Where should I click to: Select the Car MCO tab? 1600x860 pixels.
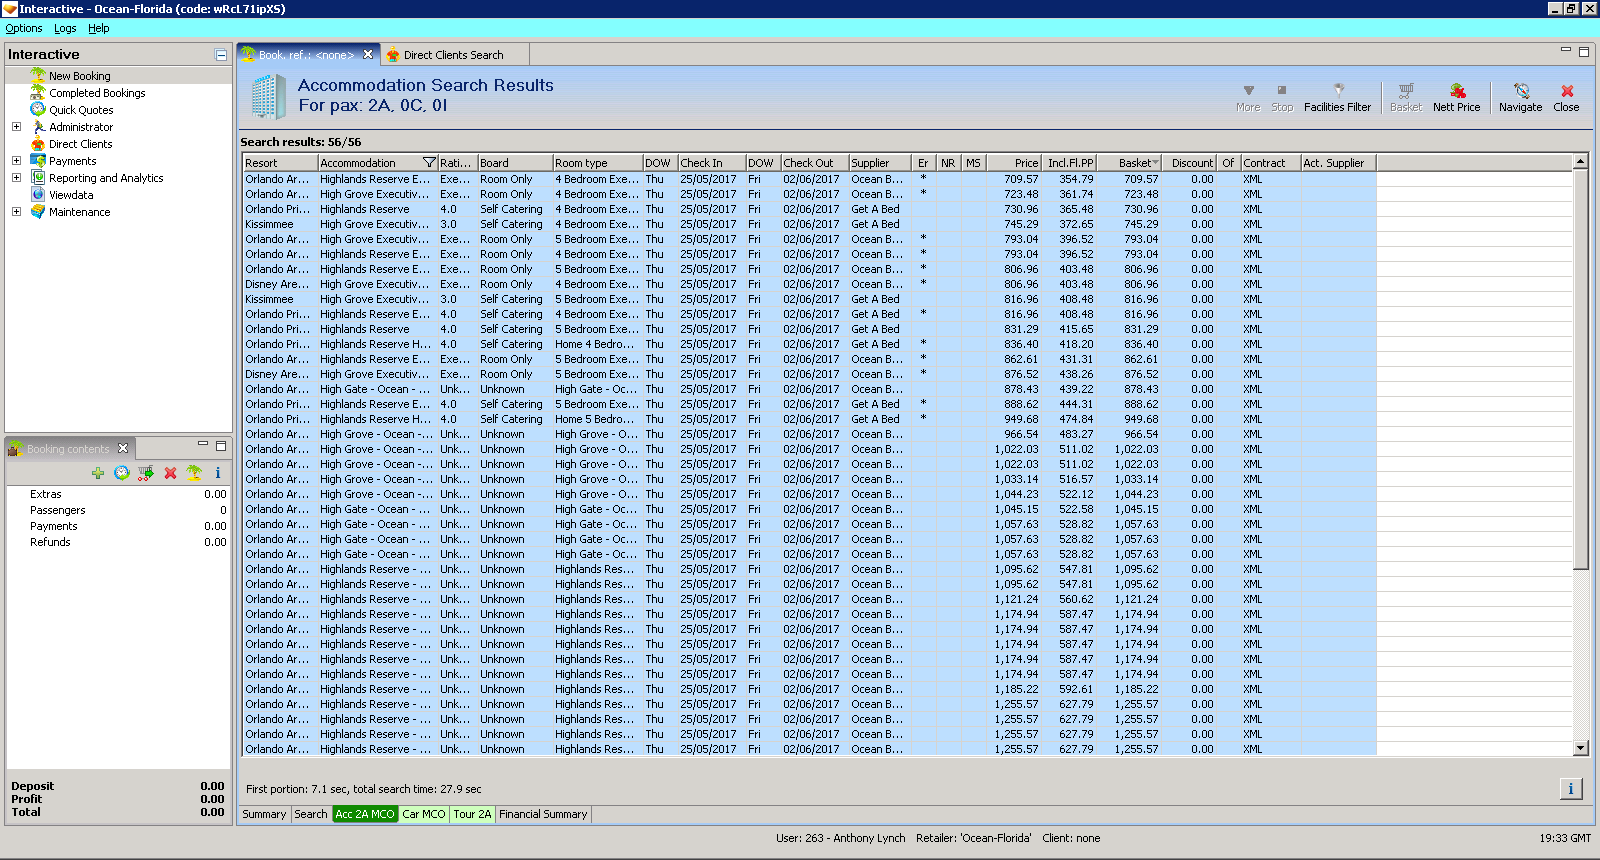tap(424, 814)
